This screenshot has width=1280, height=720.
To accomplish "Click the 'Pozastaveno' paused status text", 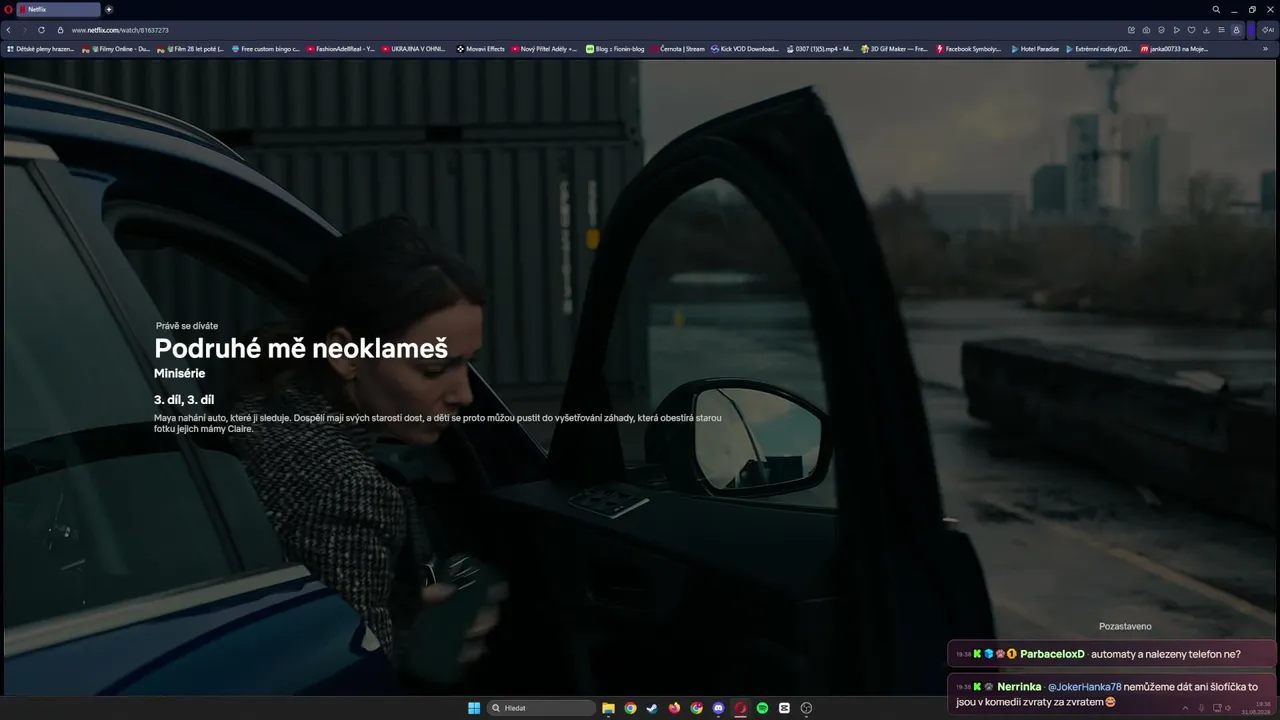I will 1125,626.
